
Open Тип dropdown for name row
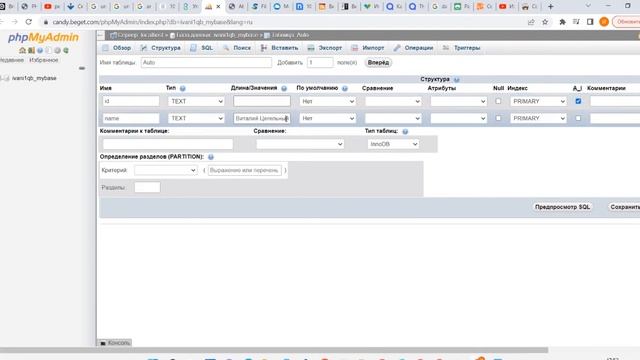196,118
